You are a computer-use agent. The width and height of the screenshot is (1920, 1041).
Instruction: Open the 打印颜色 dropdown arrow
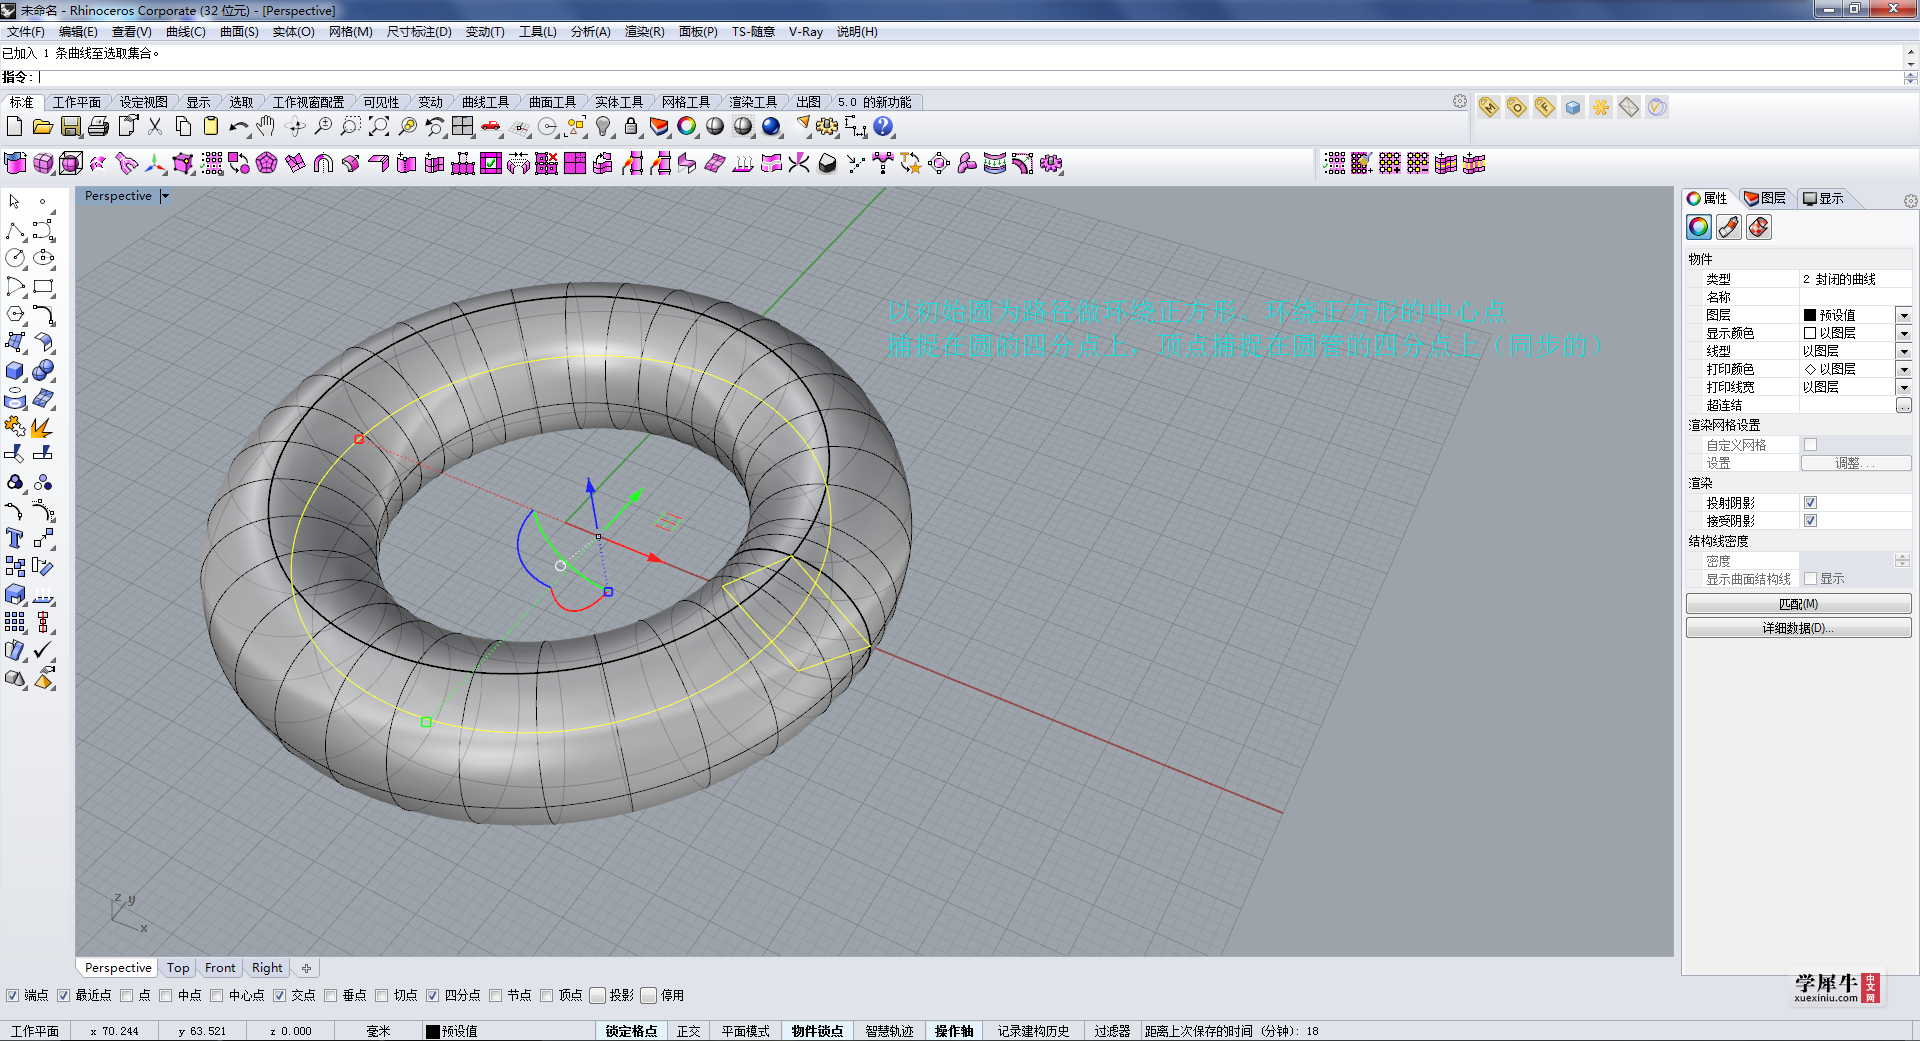click(x=1904, y=369)
